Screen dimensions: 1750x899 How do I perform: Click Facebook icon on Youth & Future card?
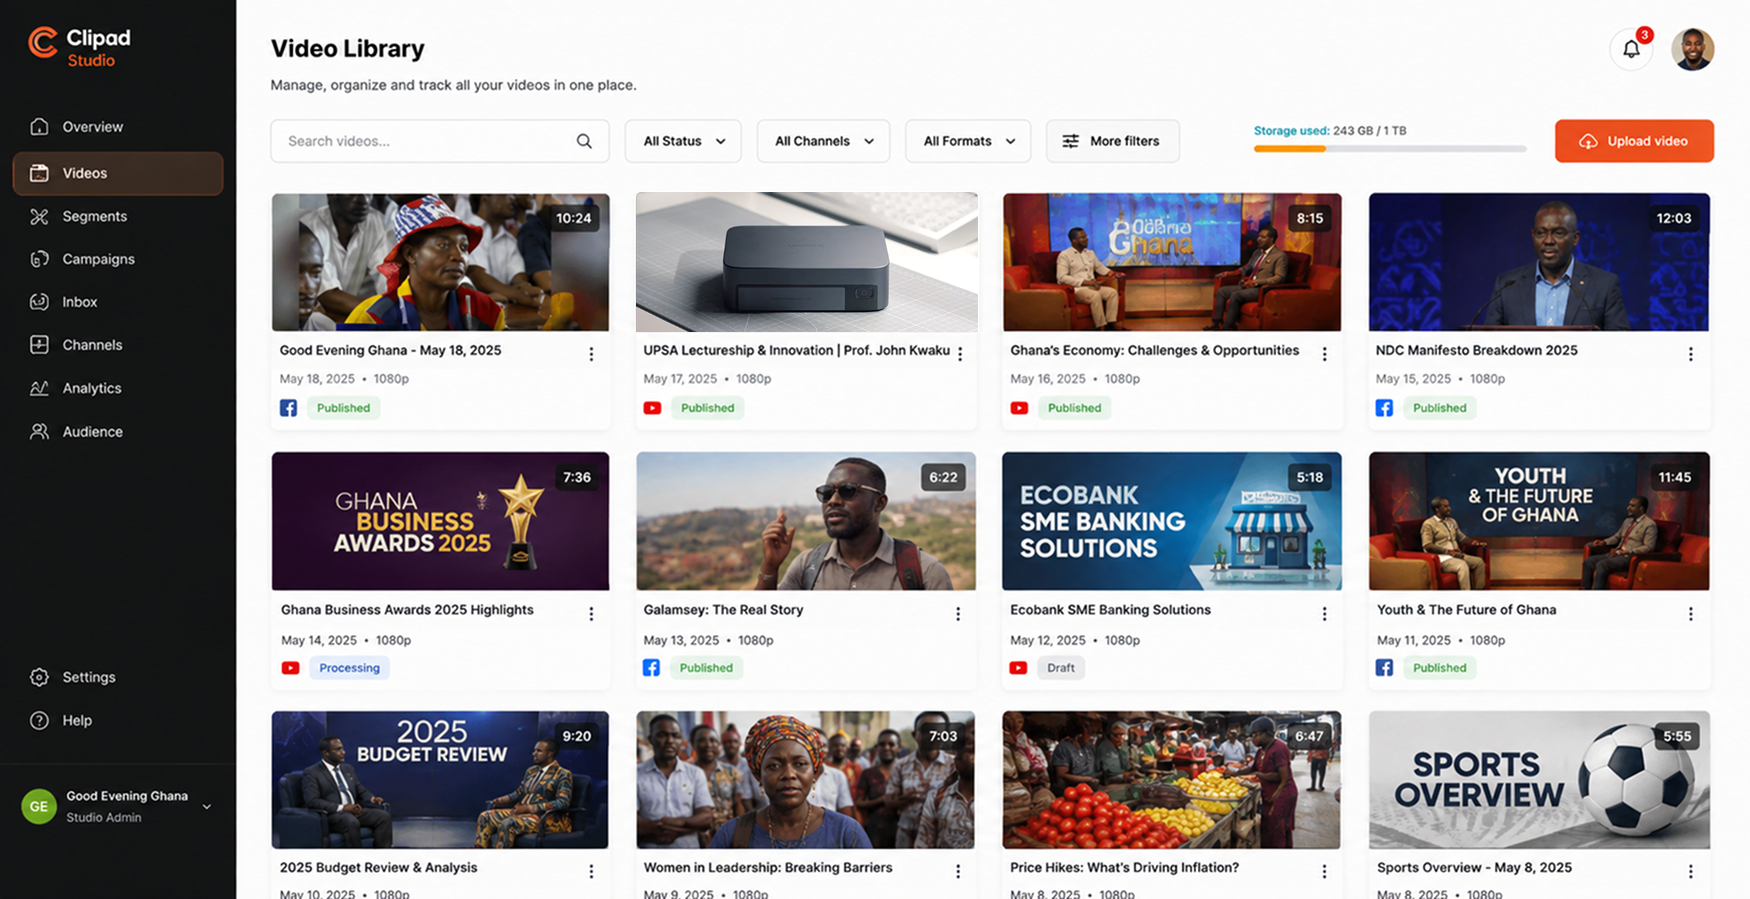[1384, 668]
